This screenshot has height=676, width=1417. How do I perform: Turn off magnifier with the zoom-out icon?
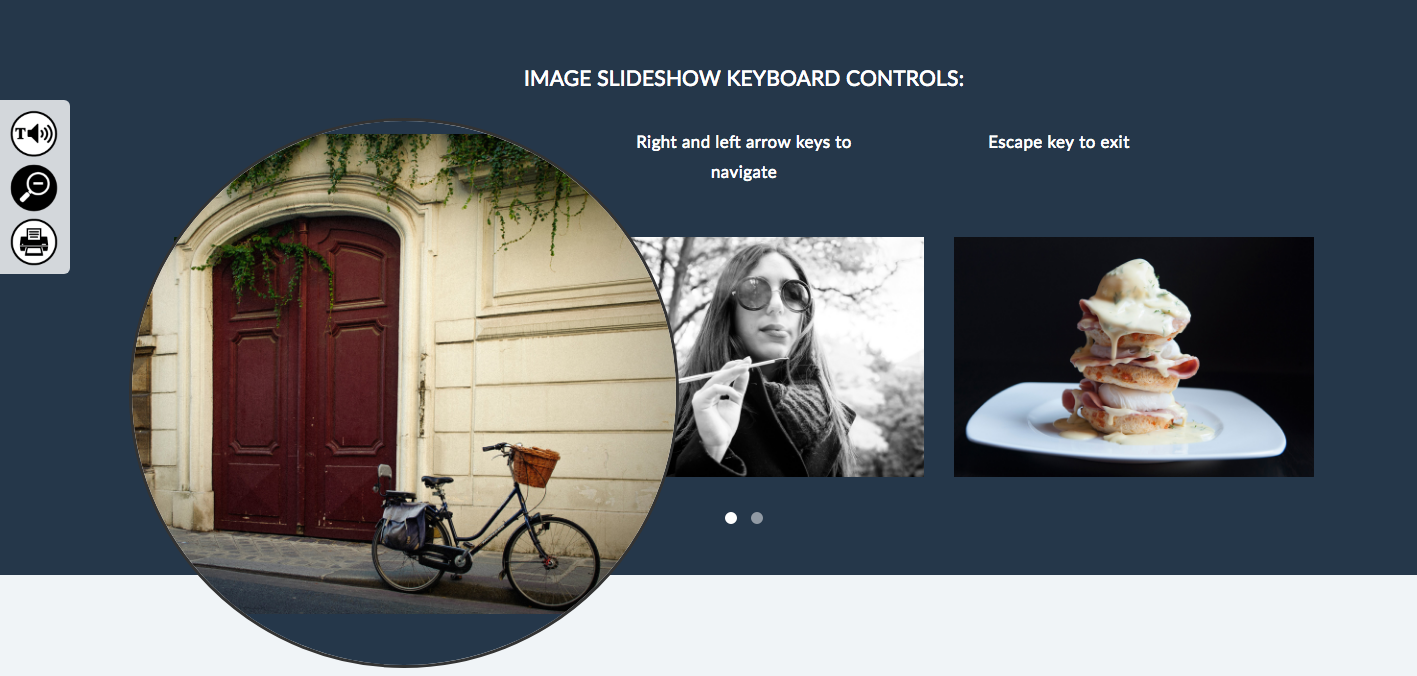click(34, 188)
